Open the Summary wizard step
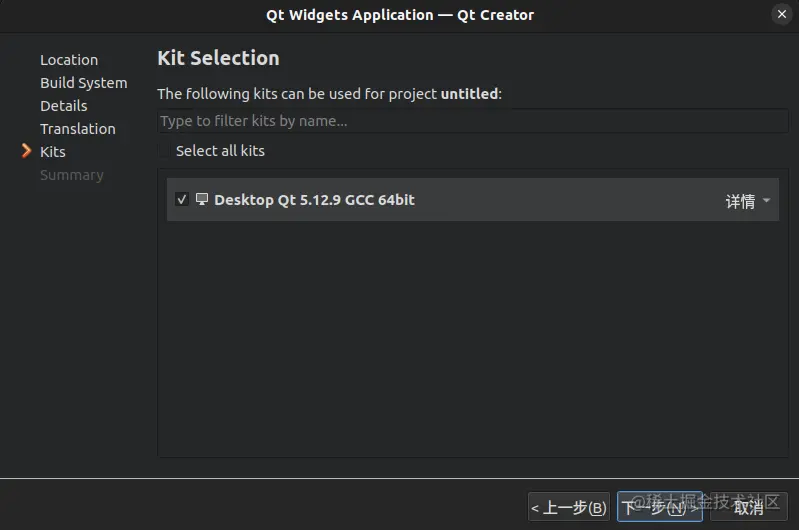 click(x=72, y=175)
